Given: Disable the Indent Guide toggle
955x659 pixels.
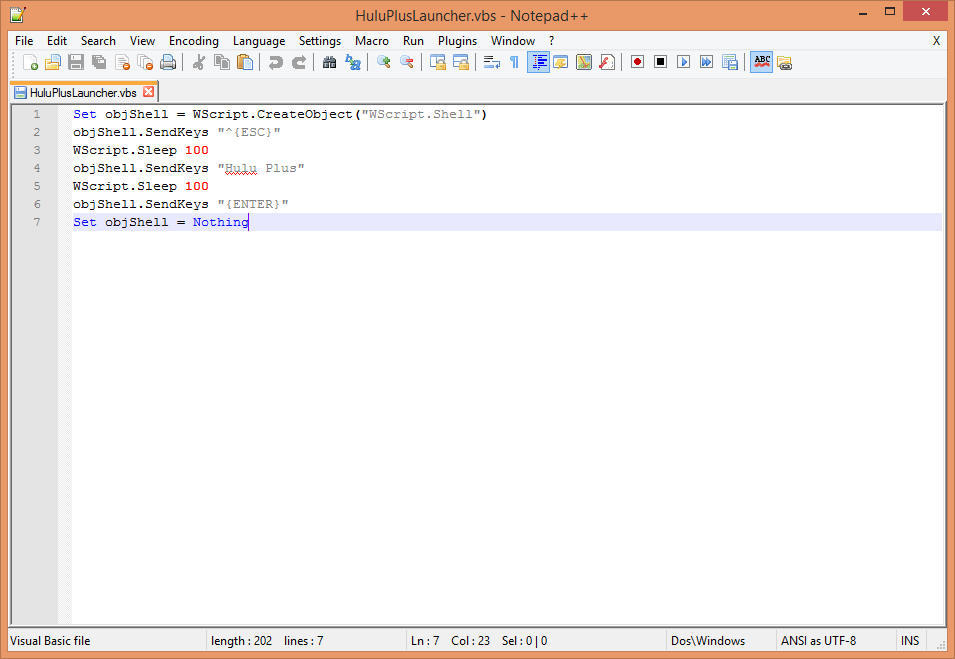Looking at the screenshot, I should pos(538,62).
